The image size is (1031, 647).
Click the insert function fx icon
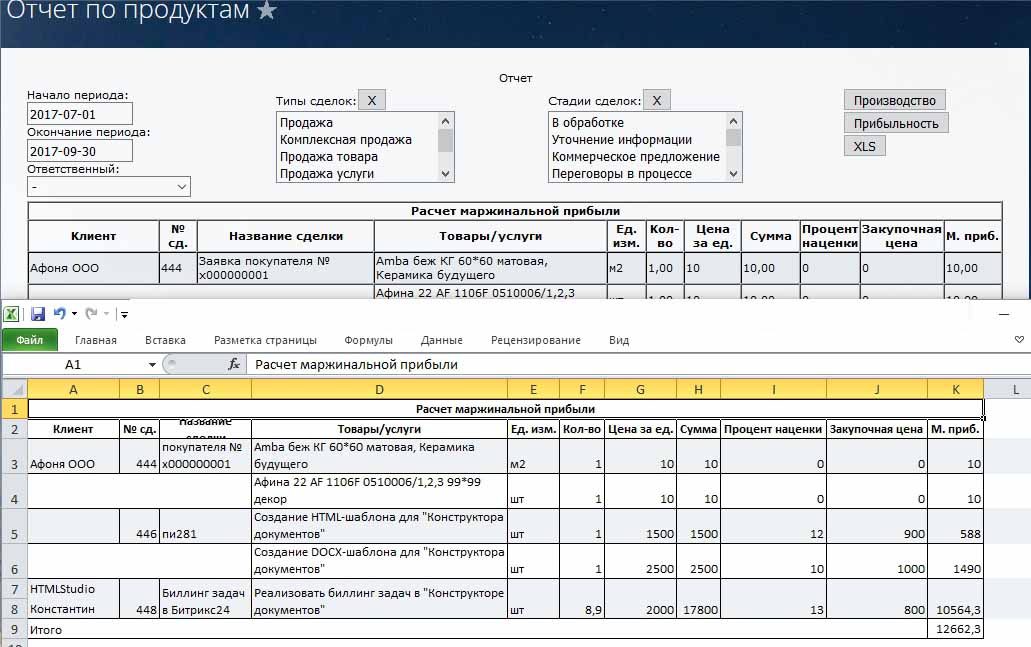point(234,365)
